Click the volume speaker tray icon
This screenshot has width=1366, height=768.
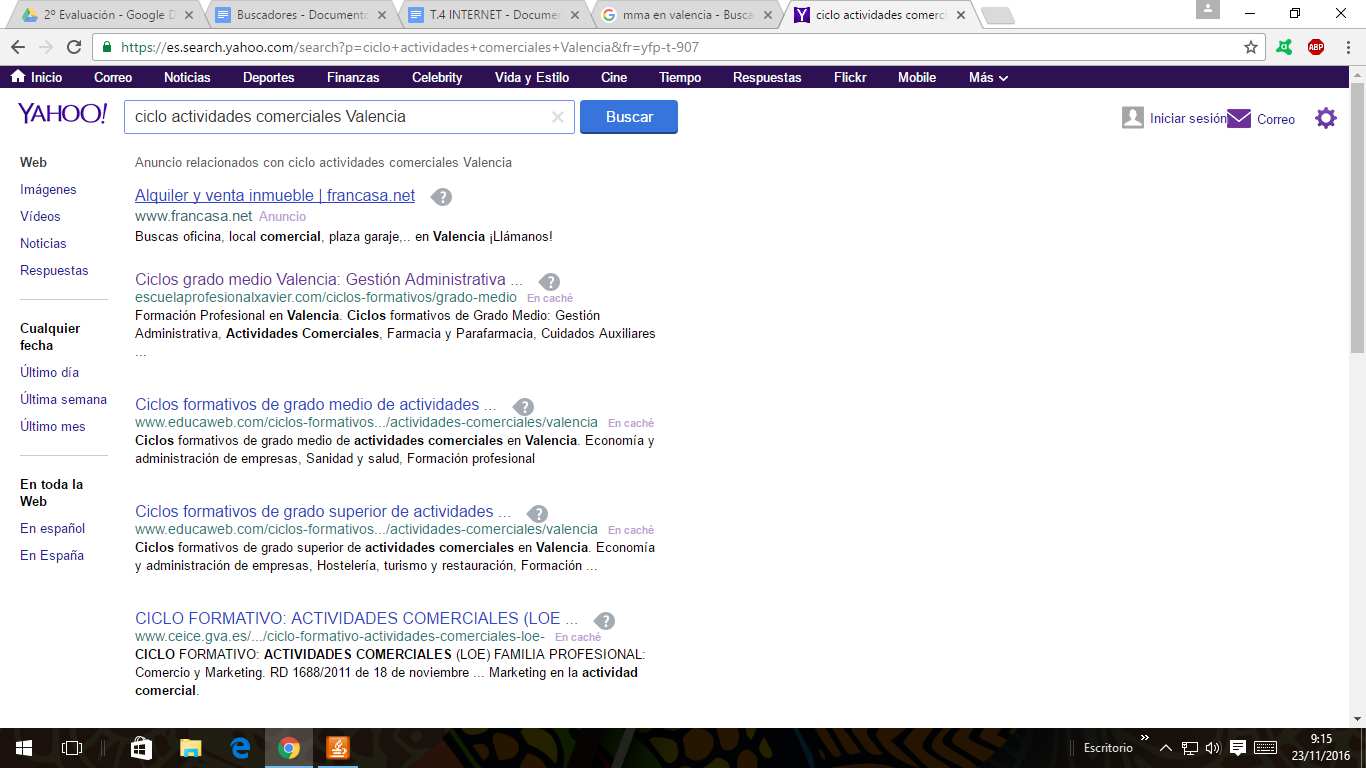click(x=1213, y=748)
